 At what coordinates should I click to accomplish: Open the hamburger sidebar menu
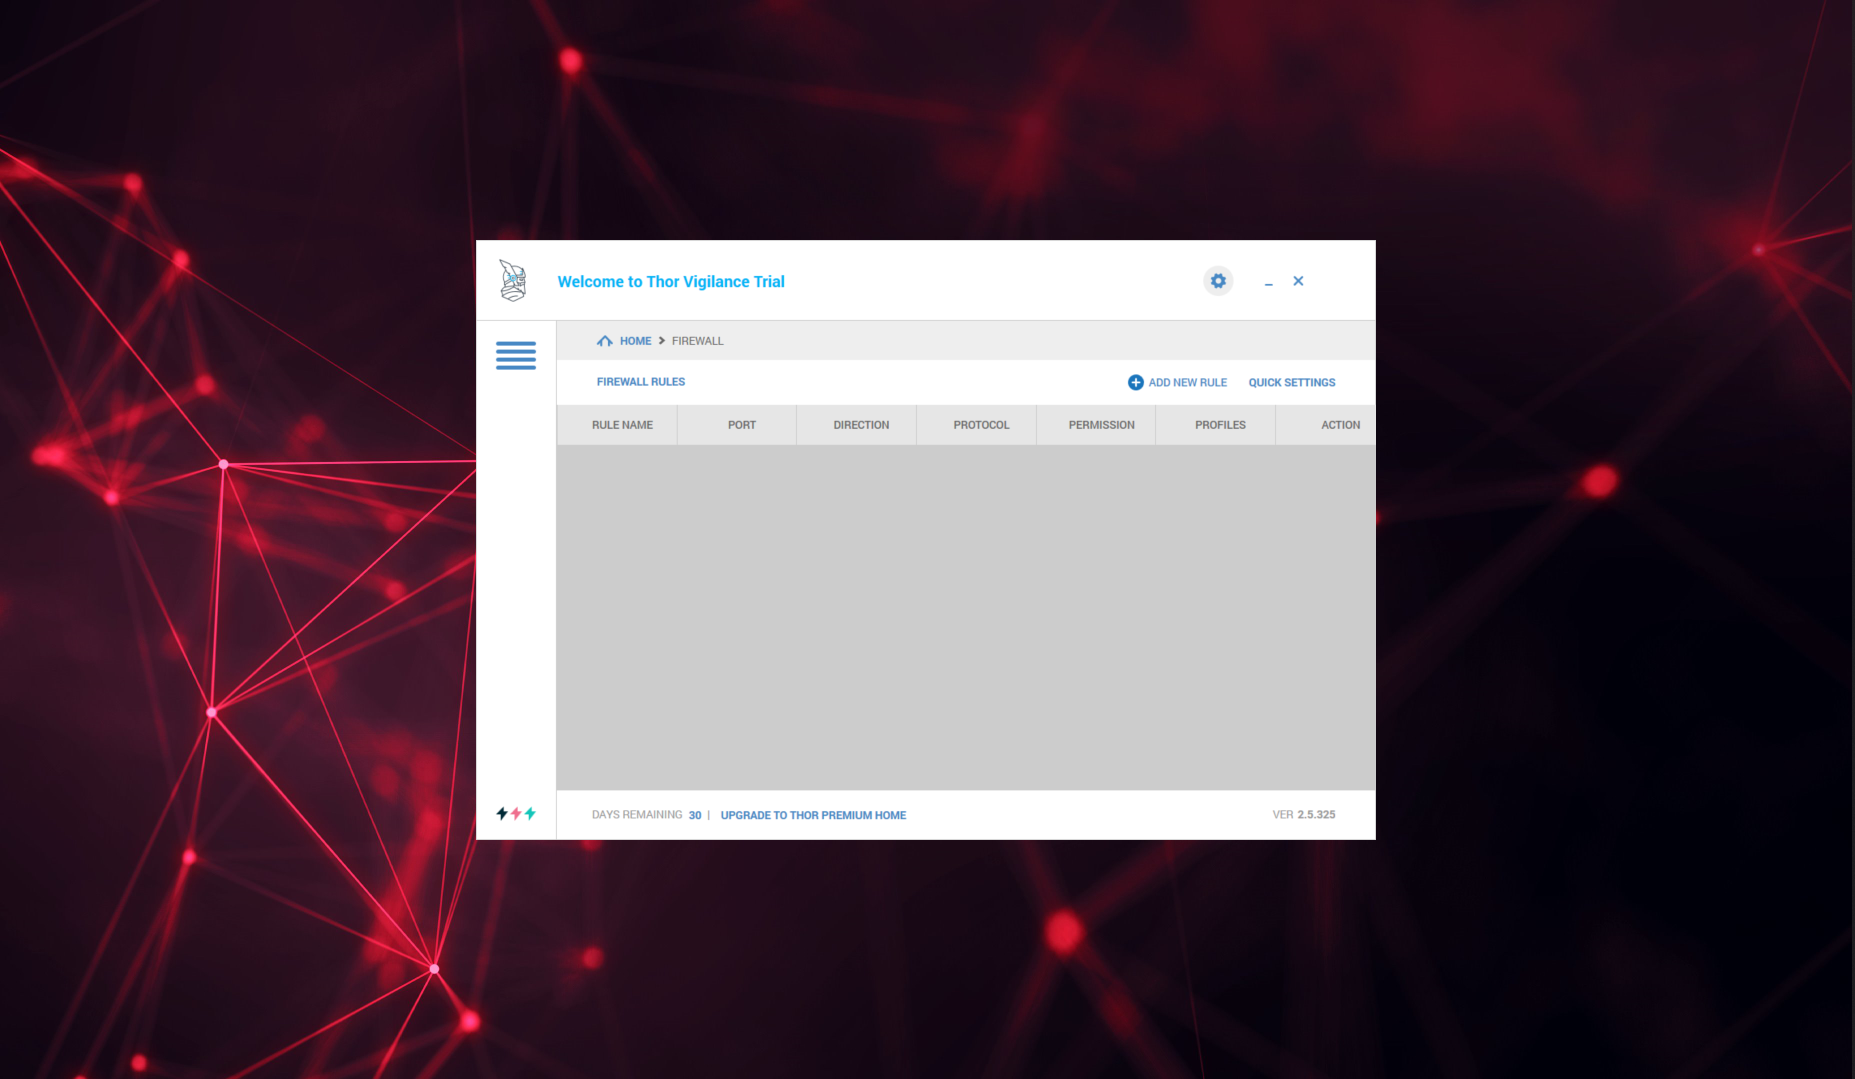click(x=516, y=355)
